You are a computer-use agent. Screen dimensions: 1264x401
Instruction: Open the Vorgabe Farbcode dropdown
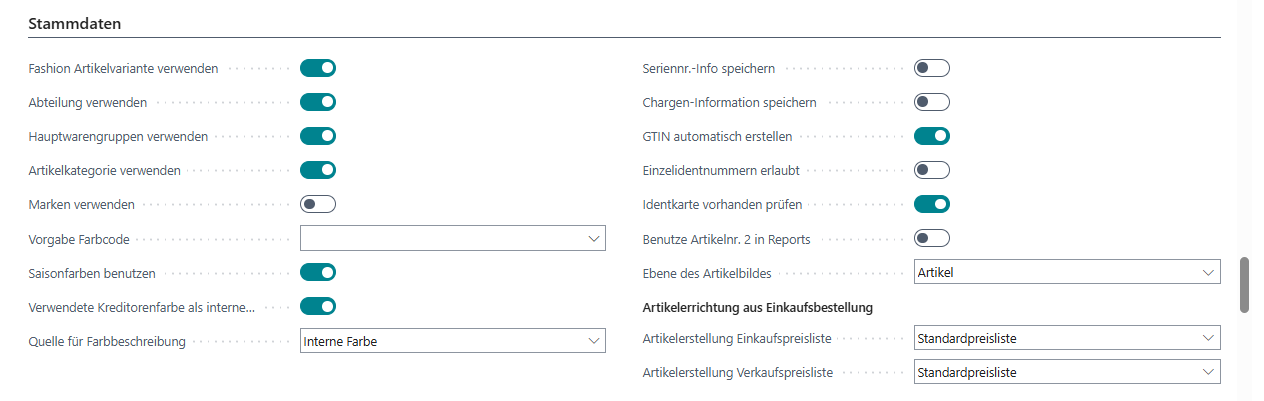[452, 238]
